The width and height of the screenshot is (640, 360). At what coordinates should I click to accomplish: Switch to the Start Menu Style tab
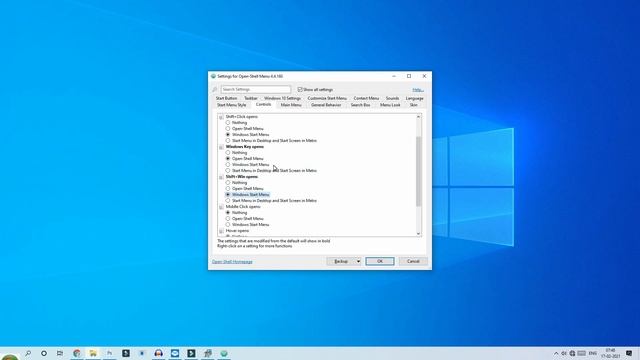231,105
